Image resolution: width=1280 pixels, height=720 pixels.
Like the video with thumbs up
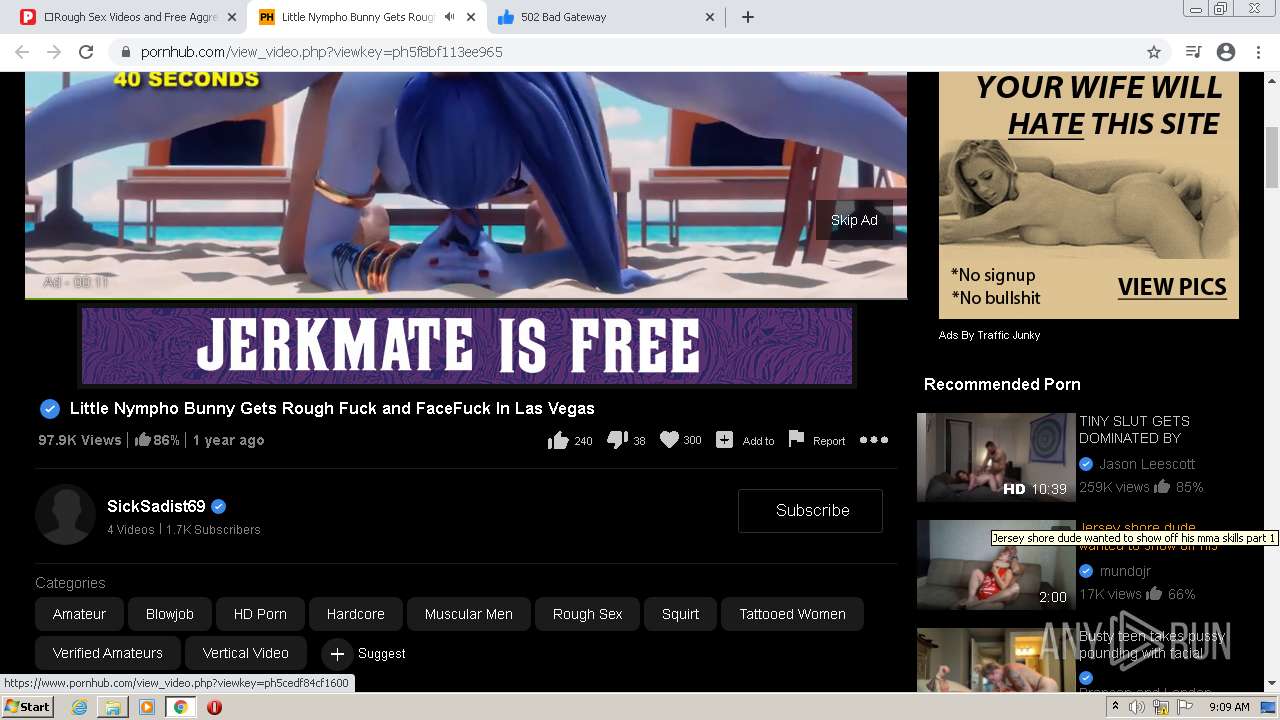pyautogui.click(x=558, y=440)
